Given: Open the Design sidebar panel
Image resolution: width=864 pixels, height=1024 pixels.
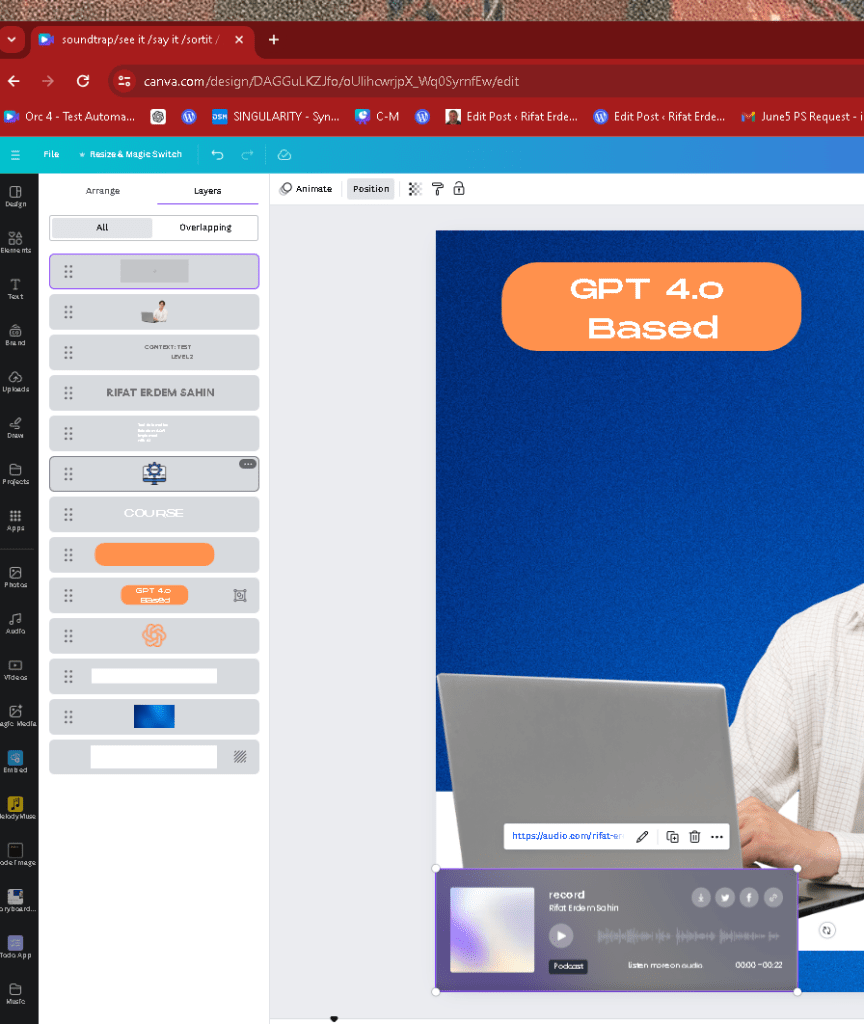Looking at the screenshot, I should (x=16, y=196).
